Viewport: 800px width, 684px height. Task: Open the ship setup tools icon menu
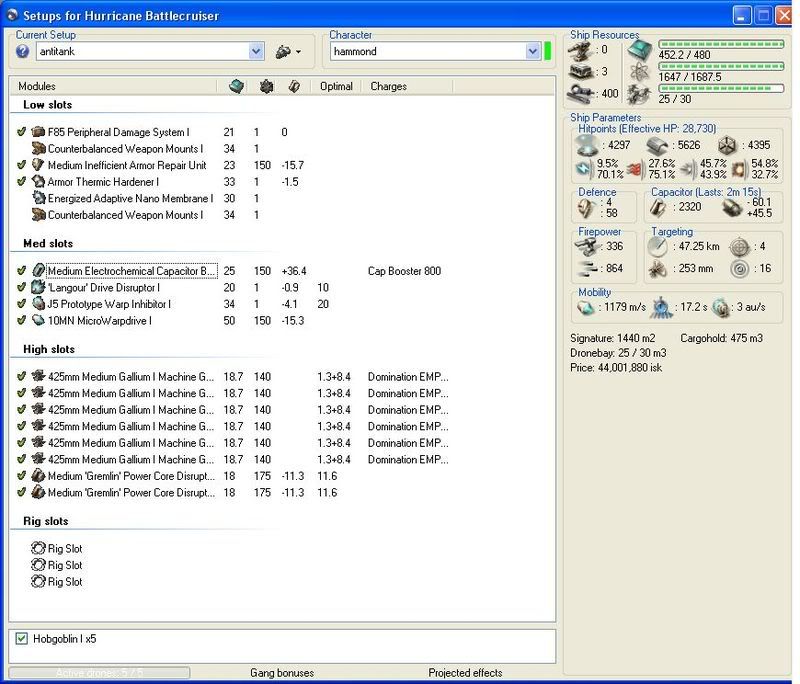coord(287,51)
